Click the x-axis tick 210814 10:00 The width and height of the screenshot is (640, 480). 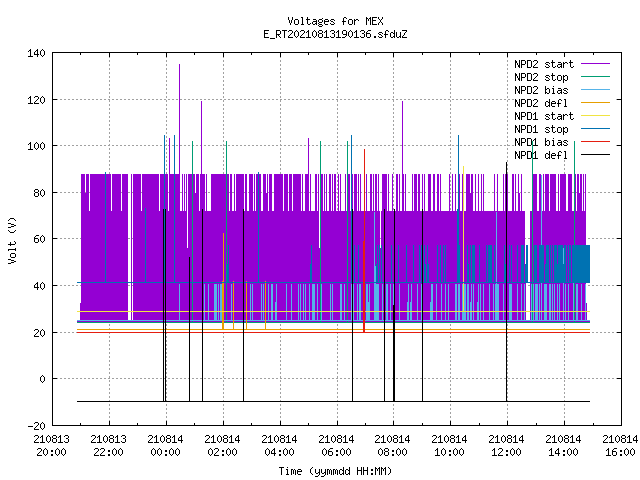pyautogui.click(x=449, y=446)
